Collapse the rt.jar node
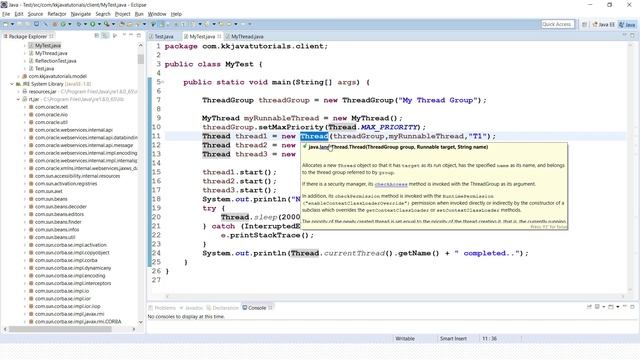 pos(18,99)
